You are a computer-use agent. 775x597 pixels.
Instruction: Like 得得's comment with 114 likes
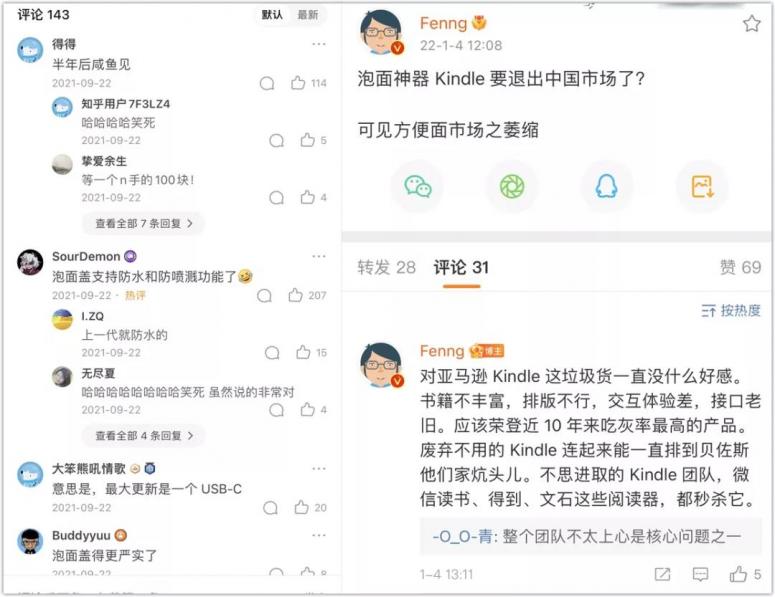click(x=298, y=83)
